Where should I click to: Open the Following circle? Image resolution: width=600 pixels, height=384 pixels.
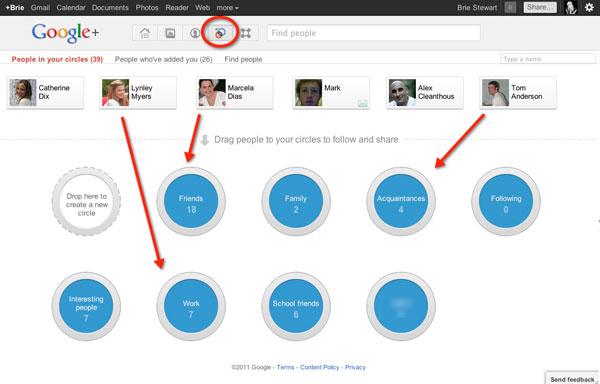[x=506, y=201]
